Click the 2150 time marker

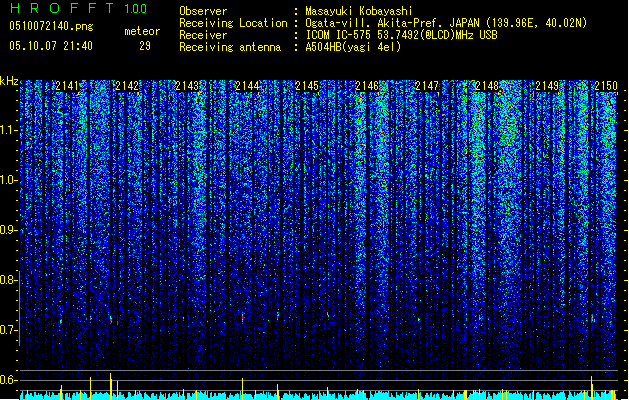606,86
